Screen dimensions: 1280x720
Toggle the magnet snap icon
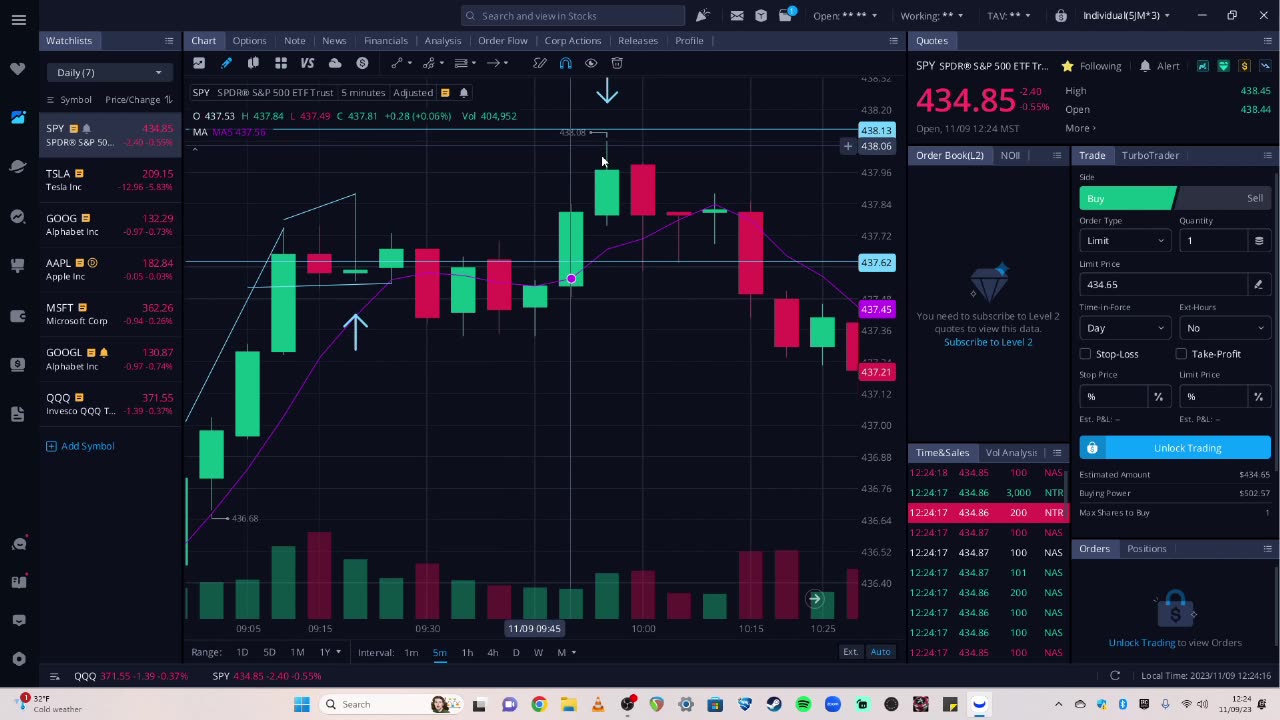pos(565,63)
